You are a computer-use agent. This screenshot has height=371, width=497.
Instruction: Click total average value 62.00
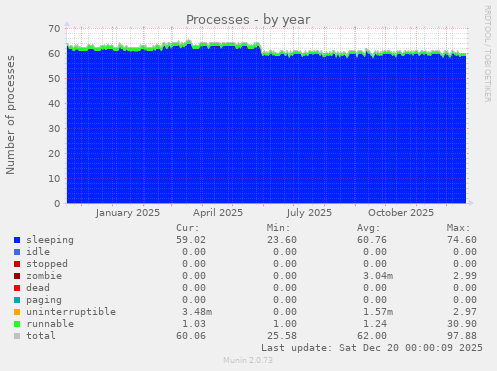pos(372,336)
